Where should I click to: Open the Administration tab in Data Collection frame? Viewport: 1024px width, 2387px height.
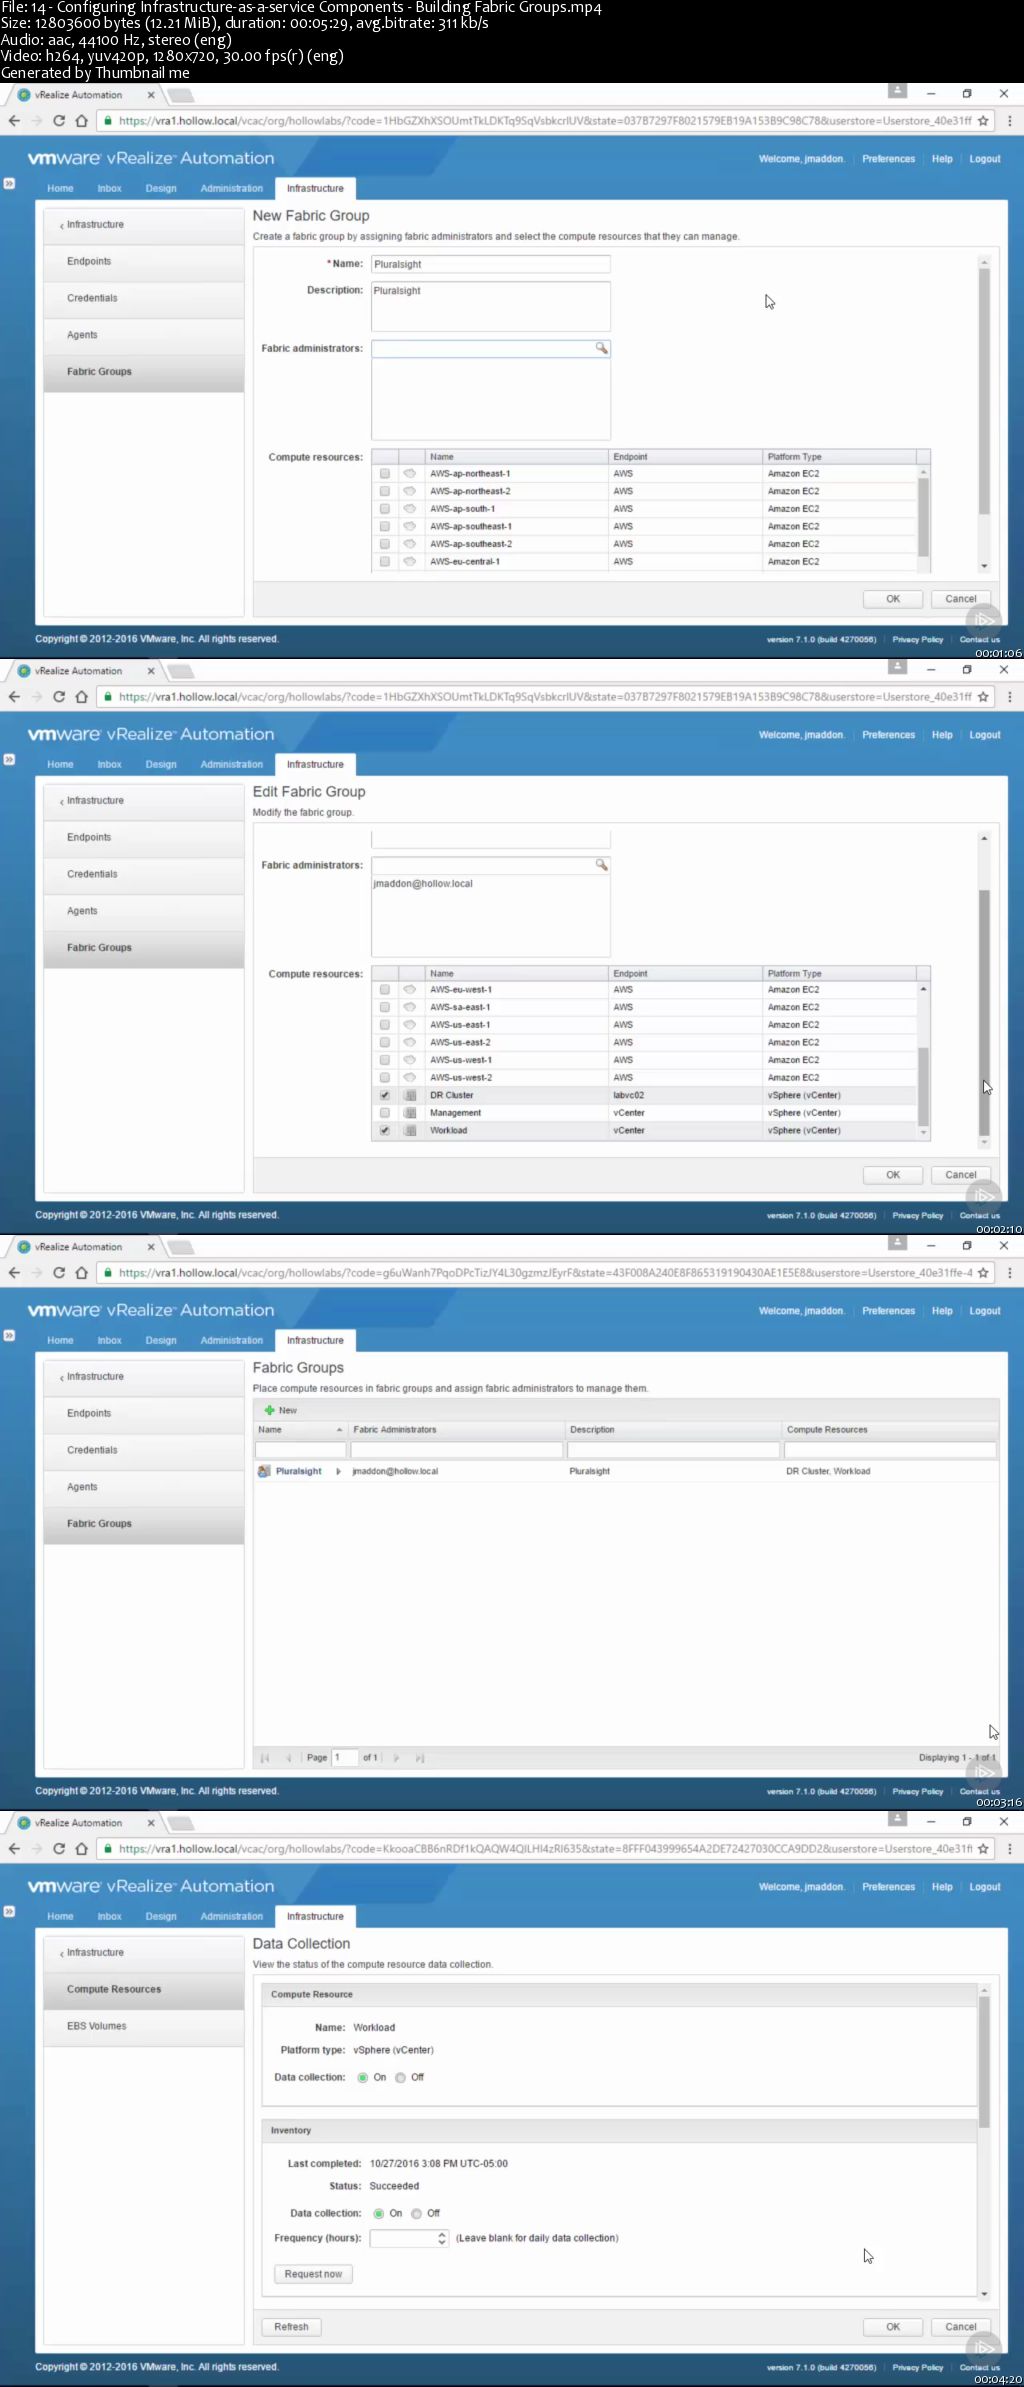pos(232,1916)
